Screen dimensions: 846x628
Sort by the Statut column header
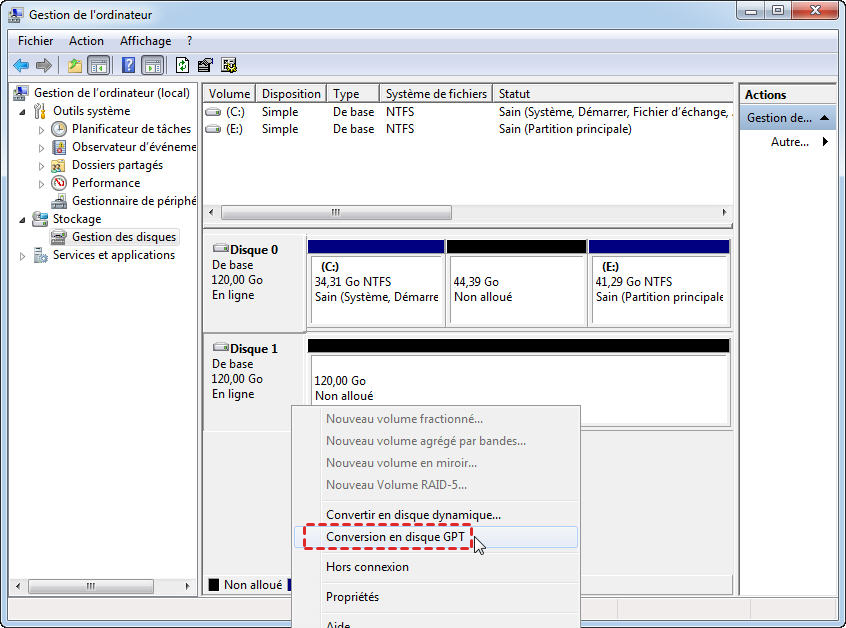click(613, 94)
